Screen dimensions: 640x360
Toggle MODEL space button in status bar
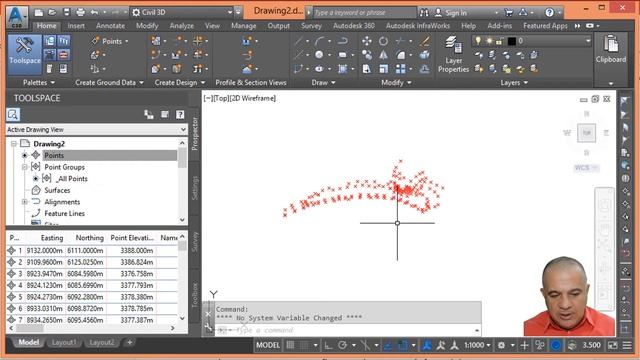(268, 345)
